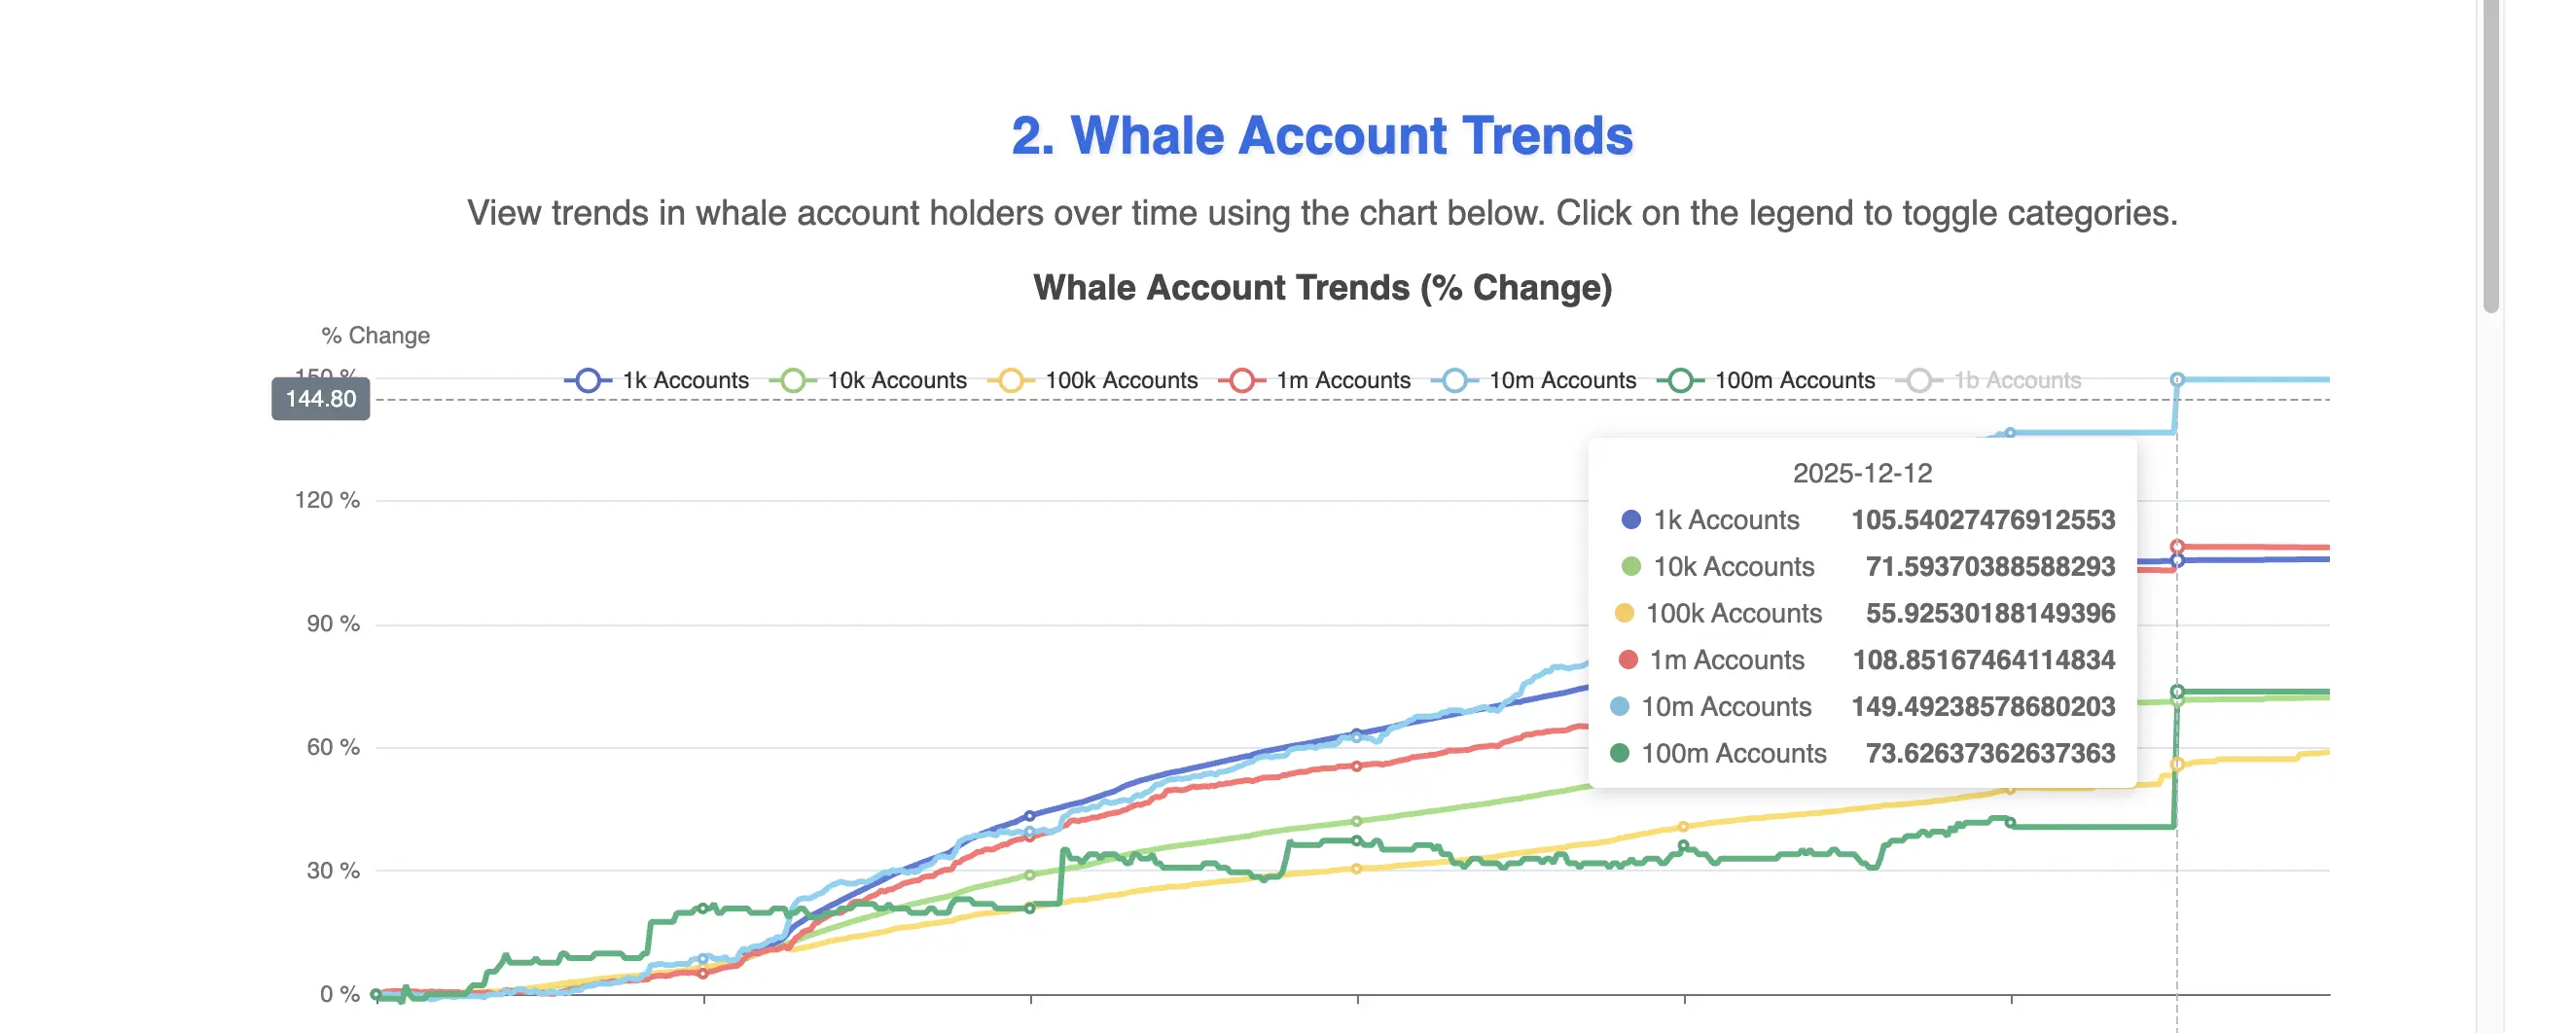The image size is (2576, 1033).
Task: Toggle the 100k Accounts category visibility
Action: (x=1121, y=380)
